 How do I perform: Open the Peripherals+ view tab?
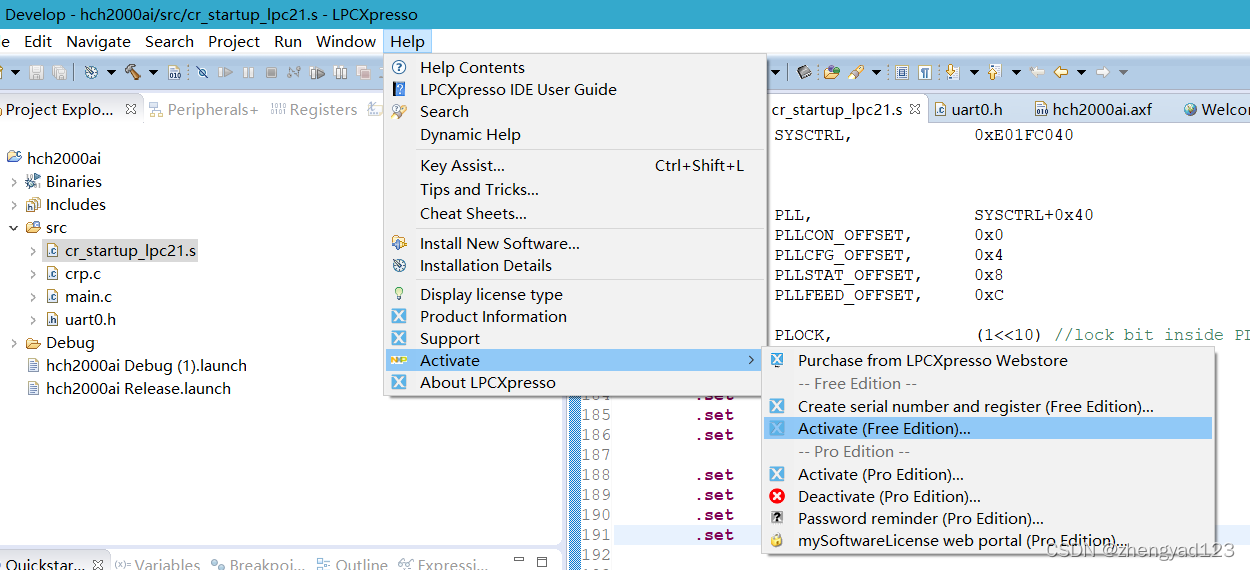pyautogui.click(x=212, y=110)
